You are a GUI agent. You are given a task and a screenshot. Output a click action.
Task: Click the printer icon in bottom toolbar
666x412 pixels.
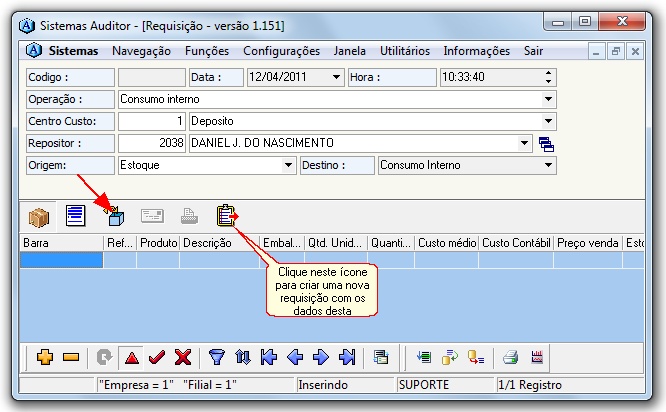[x=510, y=357]
